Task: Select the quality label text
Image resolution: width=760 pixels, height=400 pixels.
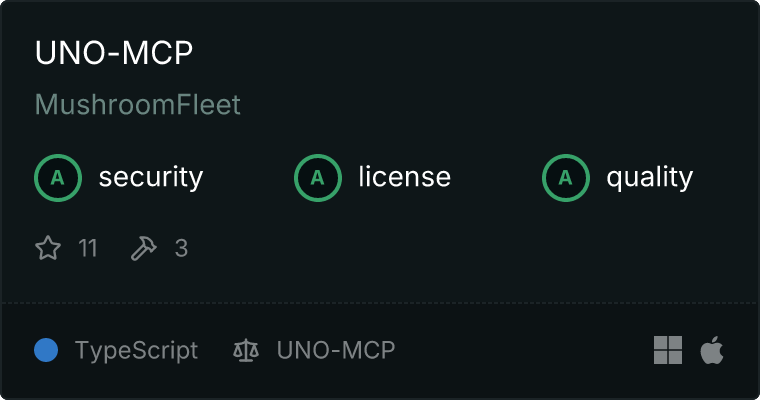Action: (649, 178)
